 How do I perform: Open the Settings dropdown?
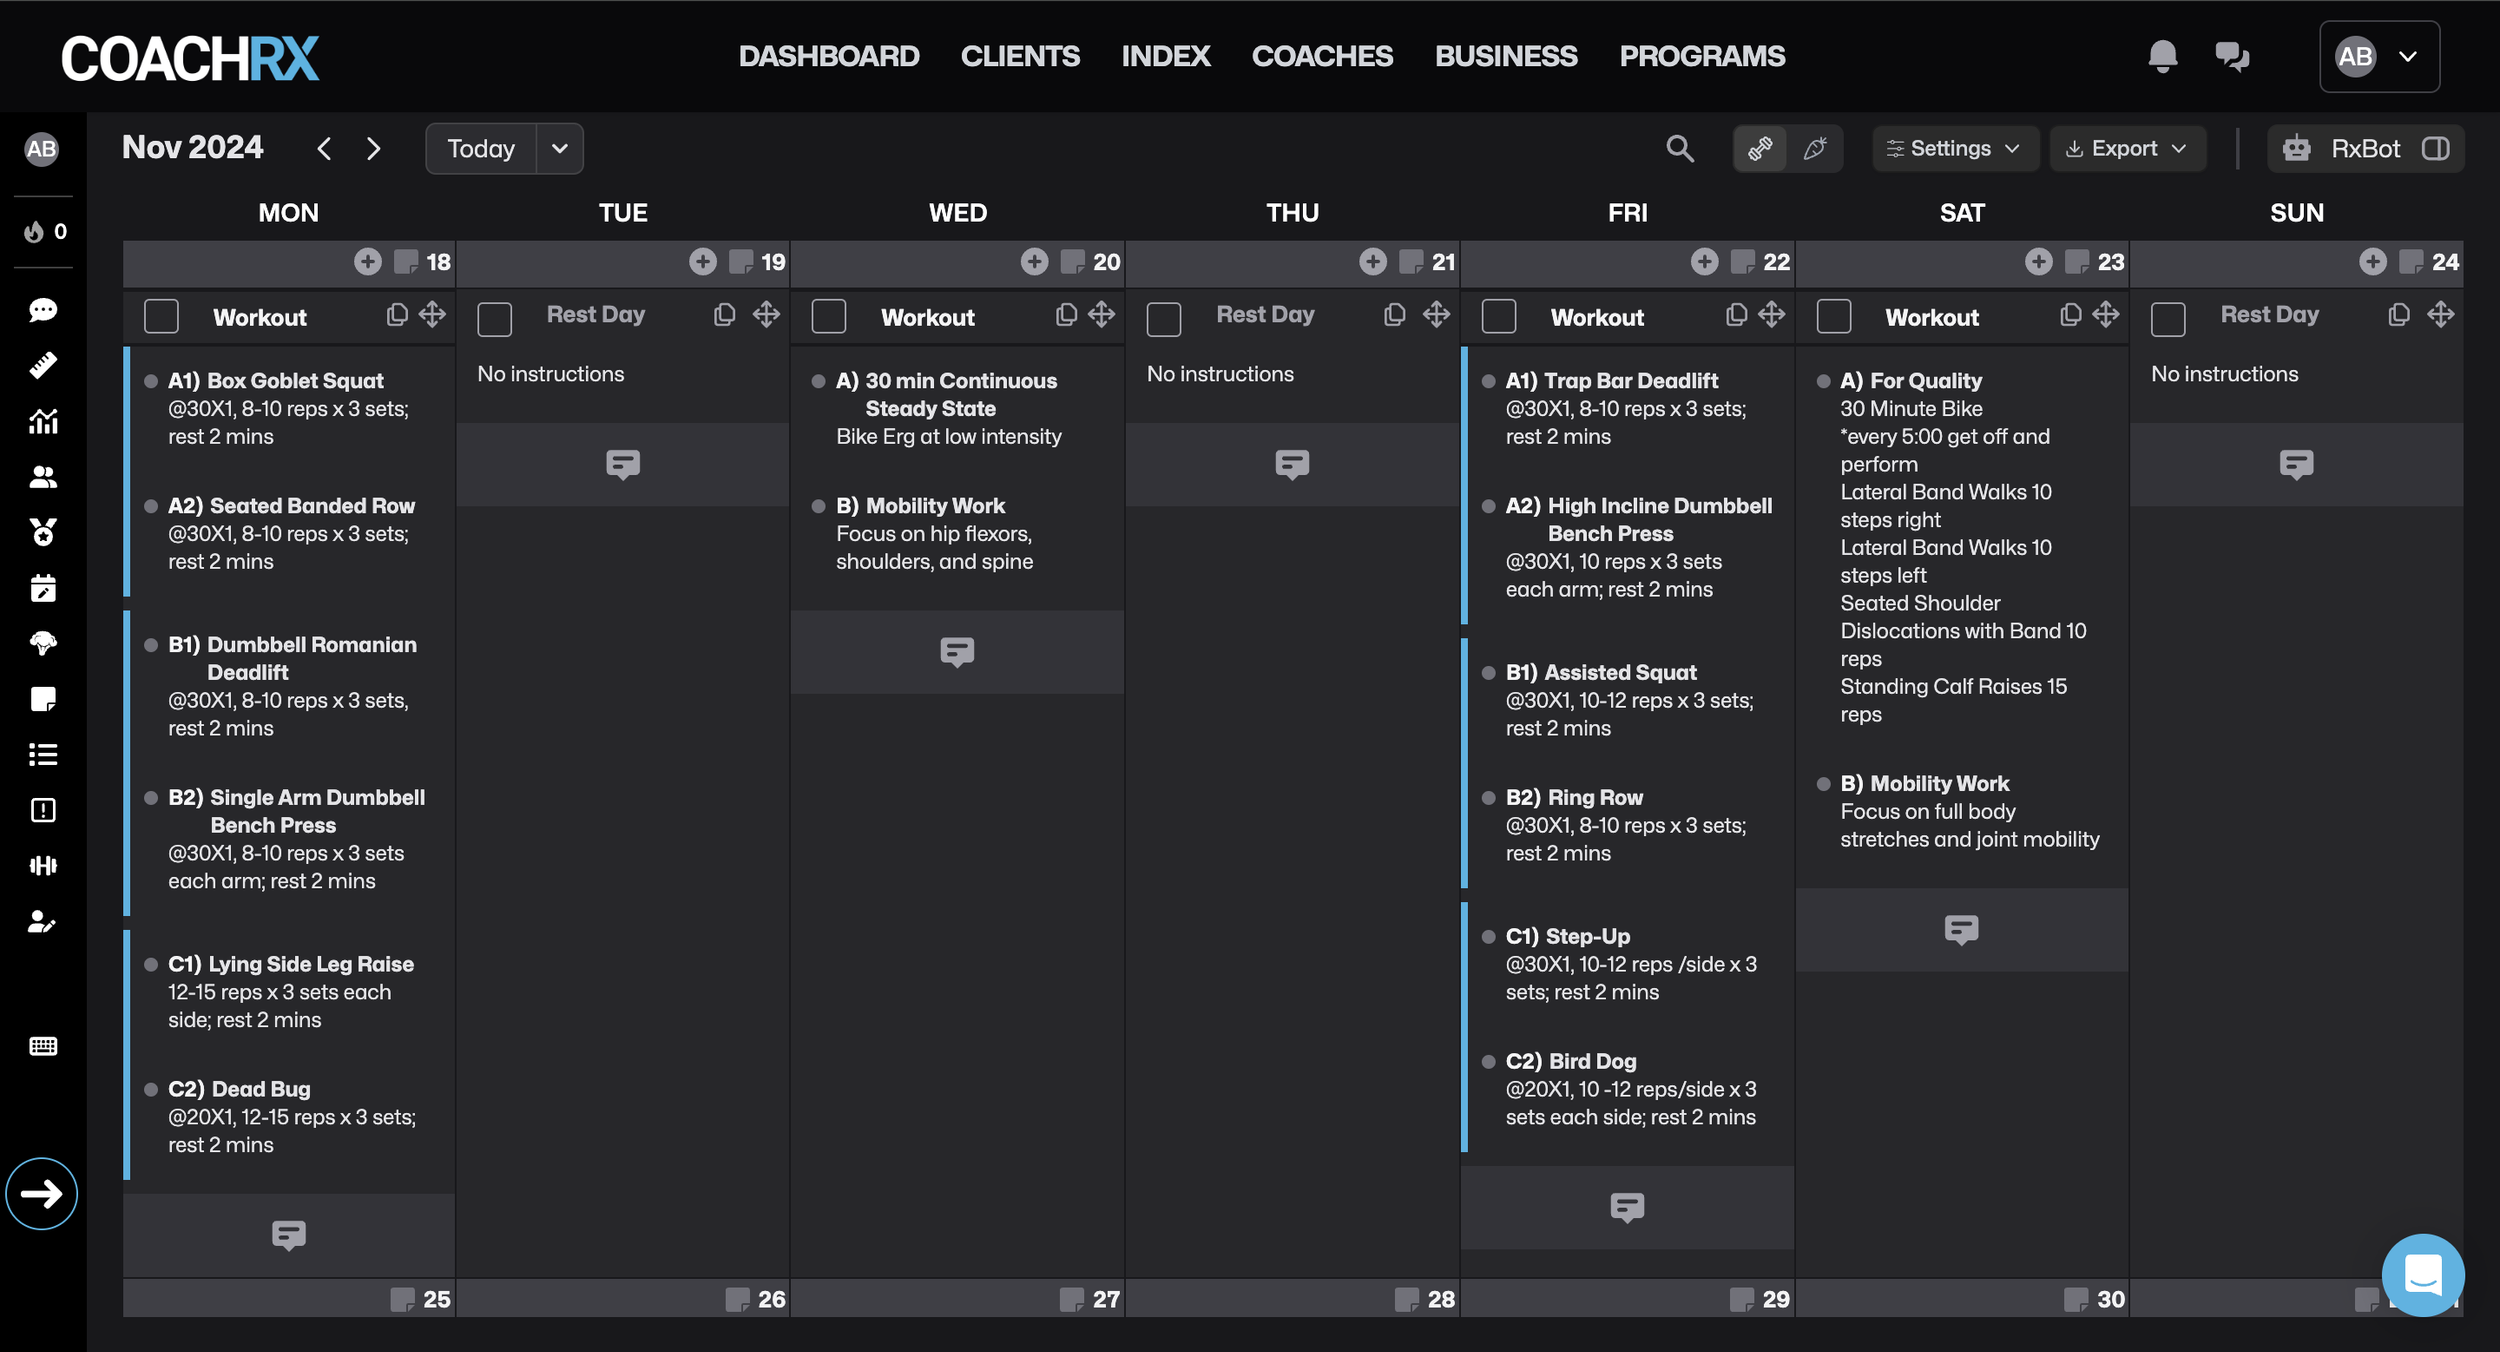pos(1953,149)
